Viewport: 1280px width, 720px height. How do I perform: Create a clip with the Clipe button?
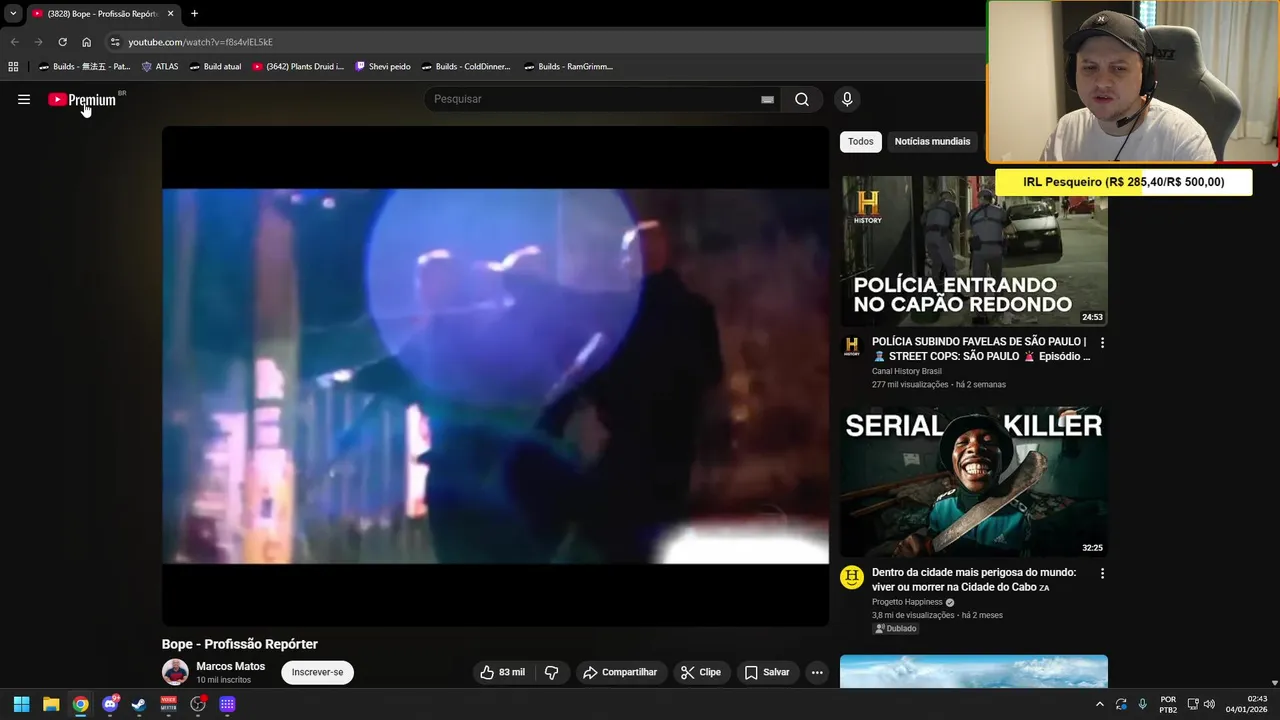[701, 672]
